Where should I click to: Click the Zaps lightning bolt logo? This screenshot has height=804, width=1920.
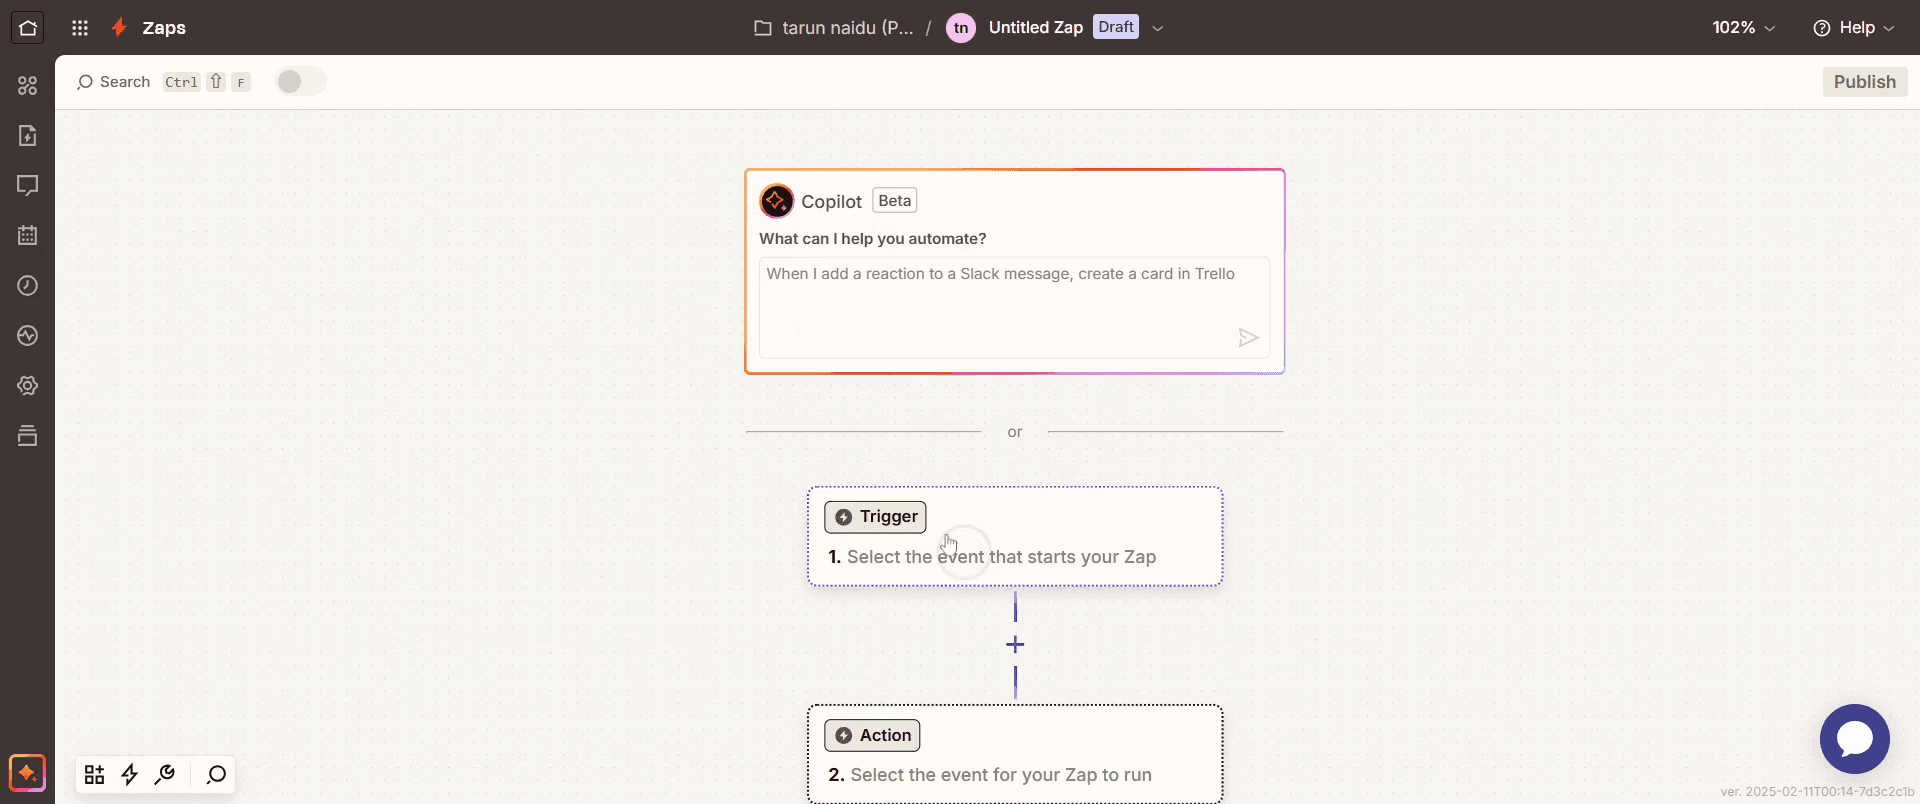[x=119, y=28]
